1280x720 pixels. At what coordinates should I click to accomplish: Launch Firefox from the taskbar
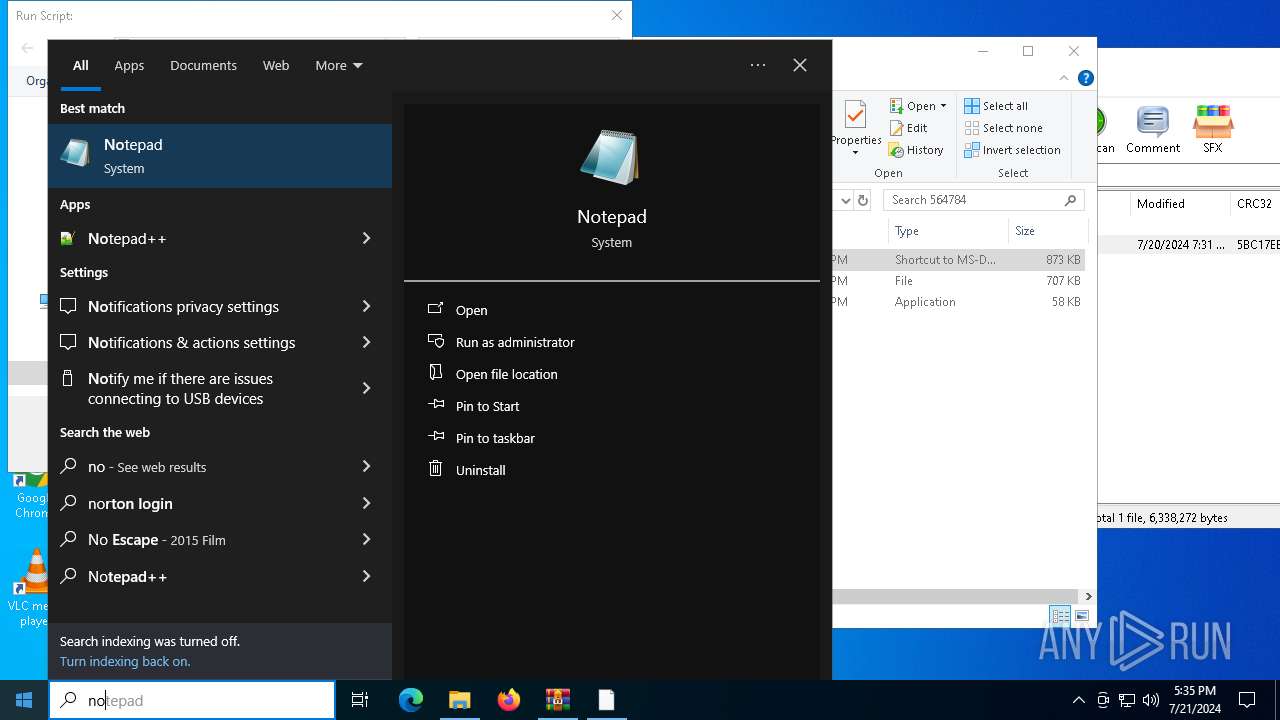[x=509, y=700]
